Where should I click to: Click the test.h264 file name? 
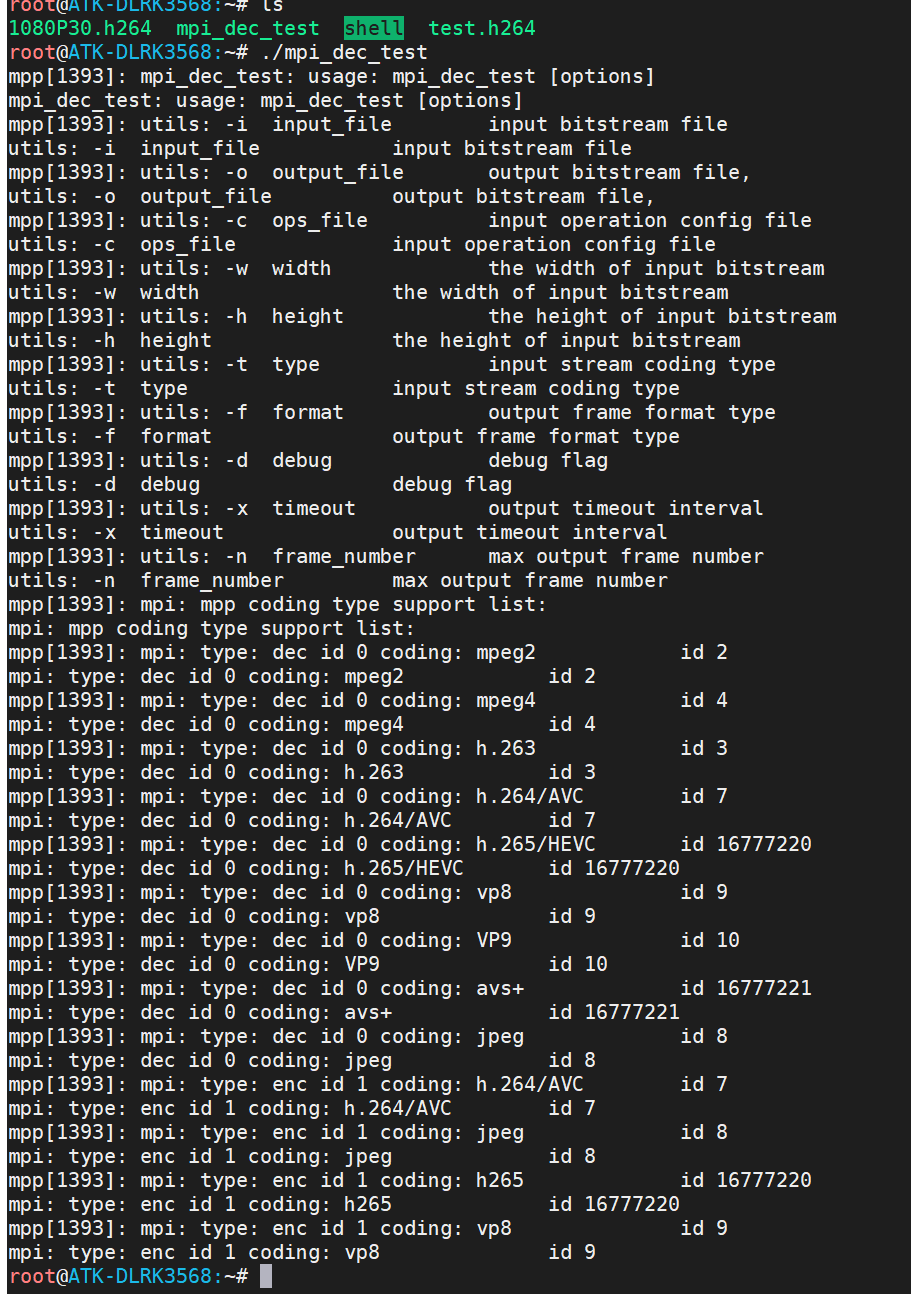[x=482, y=28]
